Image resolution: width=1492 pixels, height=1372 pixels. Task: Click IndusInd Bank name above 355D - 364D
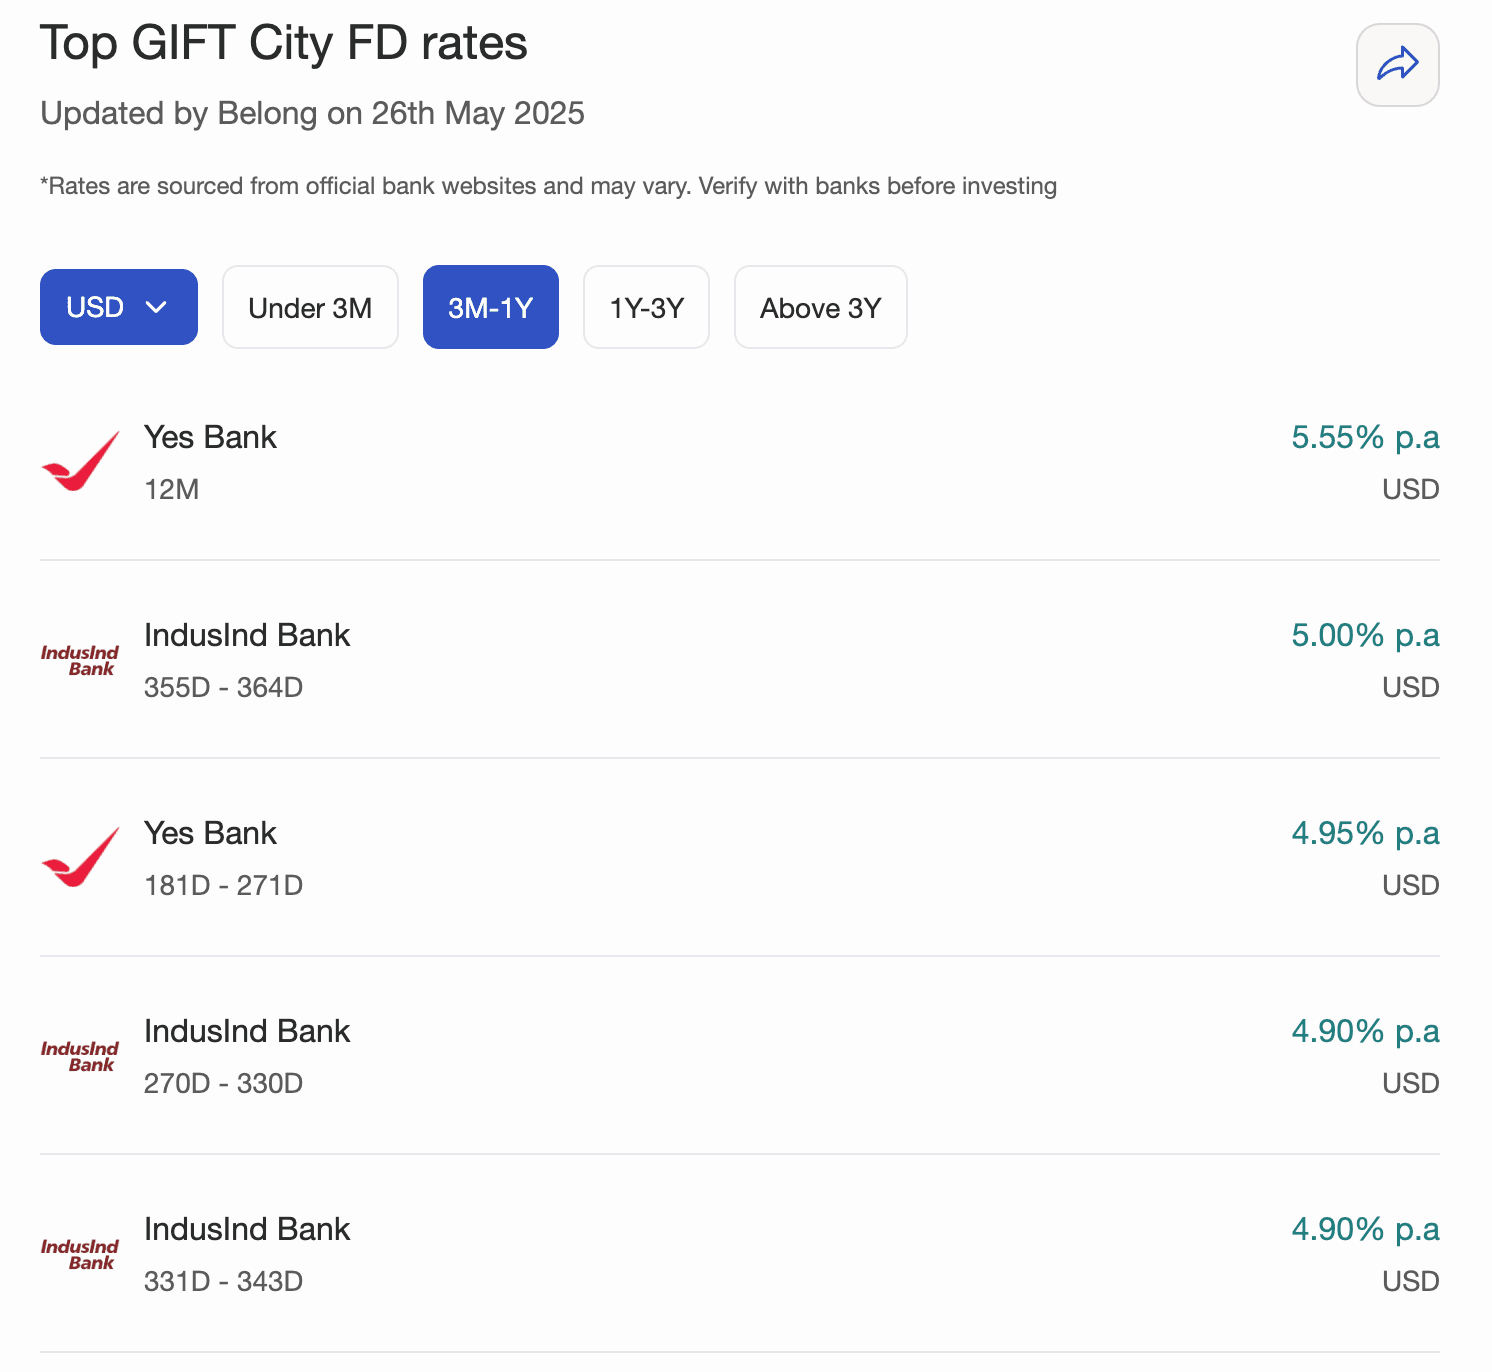point(247,635)
